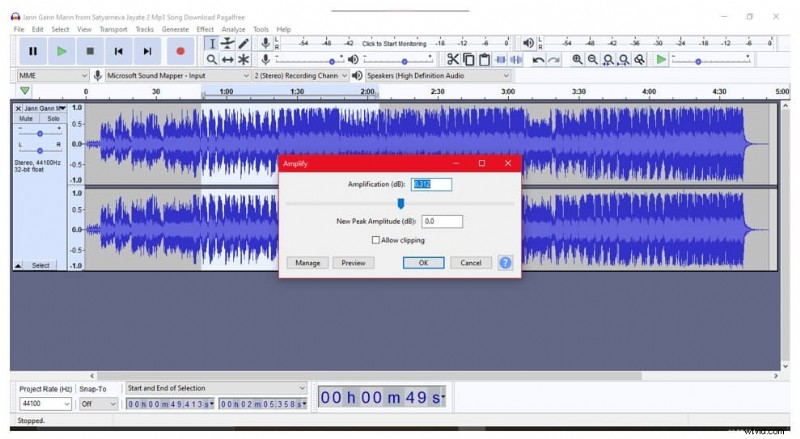Fit selection to width icon
The width and height of the screenshot is (800, 439).
[608, 60]
